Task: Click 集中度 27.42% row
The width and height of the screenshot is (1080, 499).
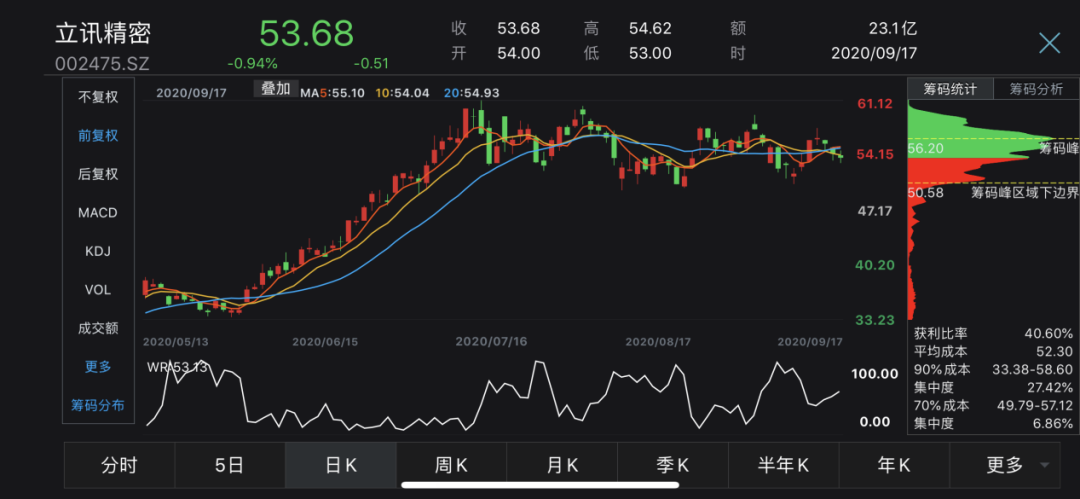Action: click(993, 387)
